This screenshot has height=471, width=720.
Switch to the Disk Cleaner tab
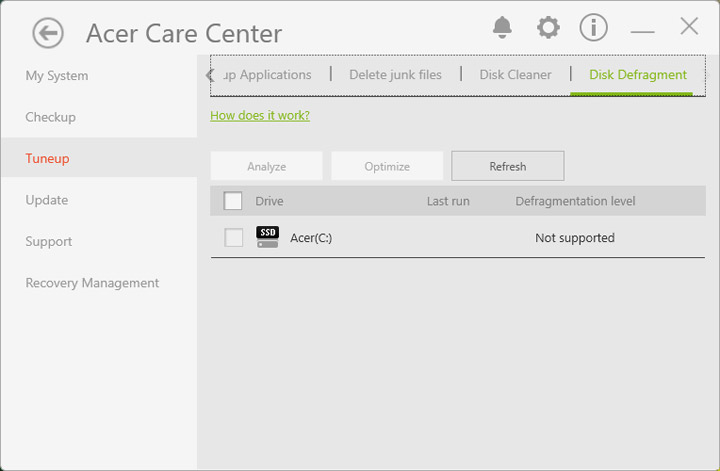[x=515, y=75]
